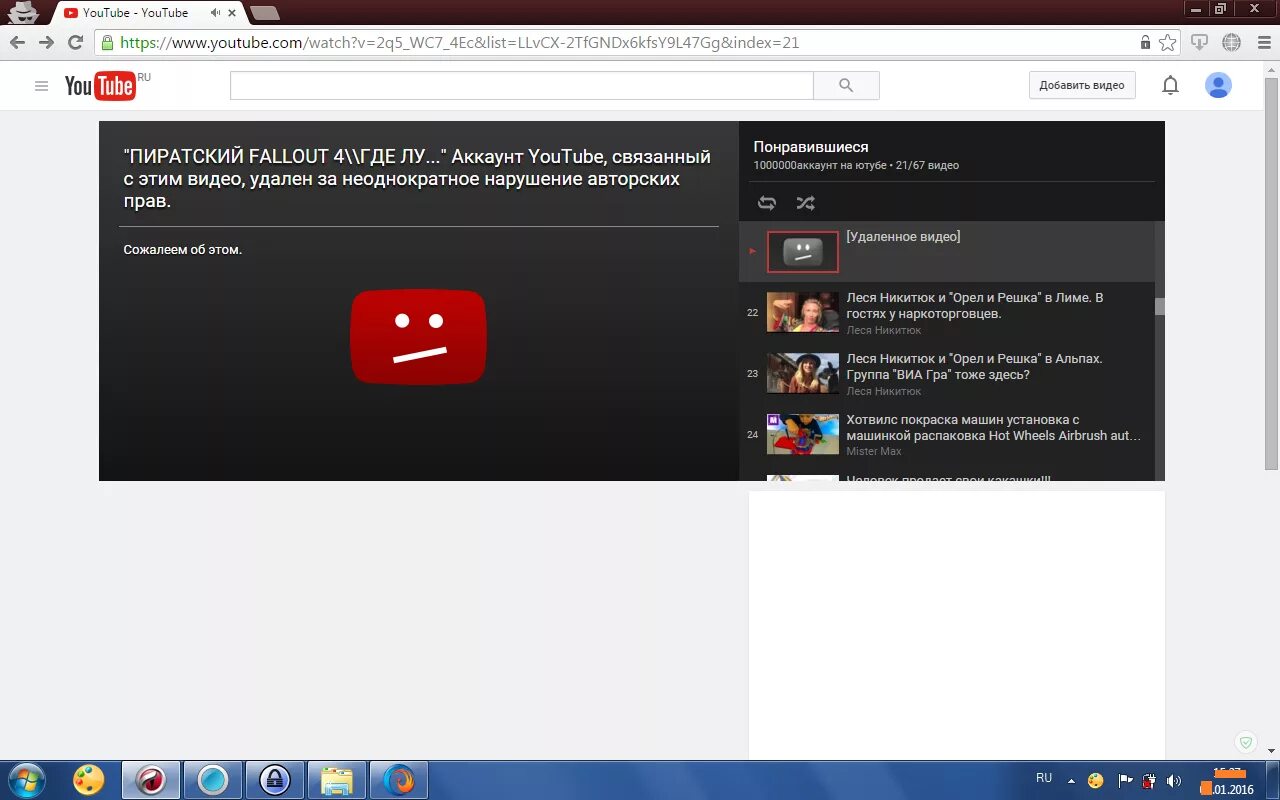The height and width of the screenshot is (800, 1280).
Task: Open the Windows Start button
Action: (x=27, y=780)
